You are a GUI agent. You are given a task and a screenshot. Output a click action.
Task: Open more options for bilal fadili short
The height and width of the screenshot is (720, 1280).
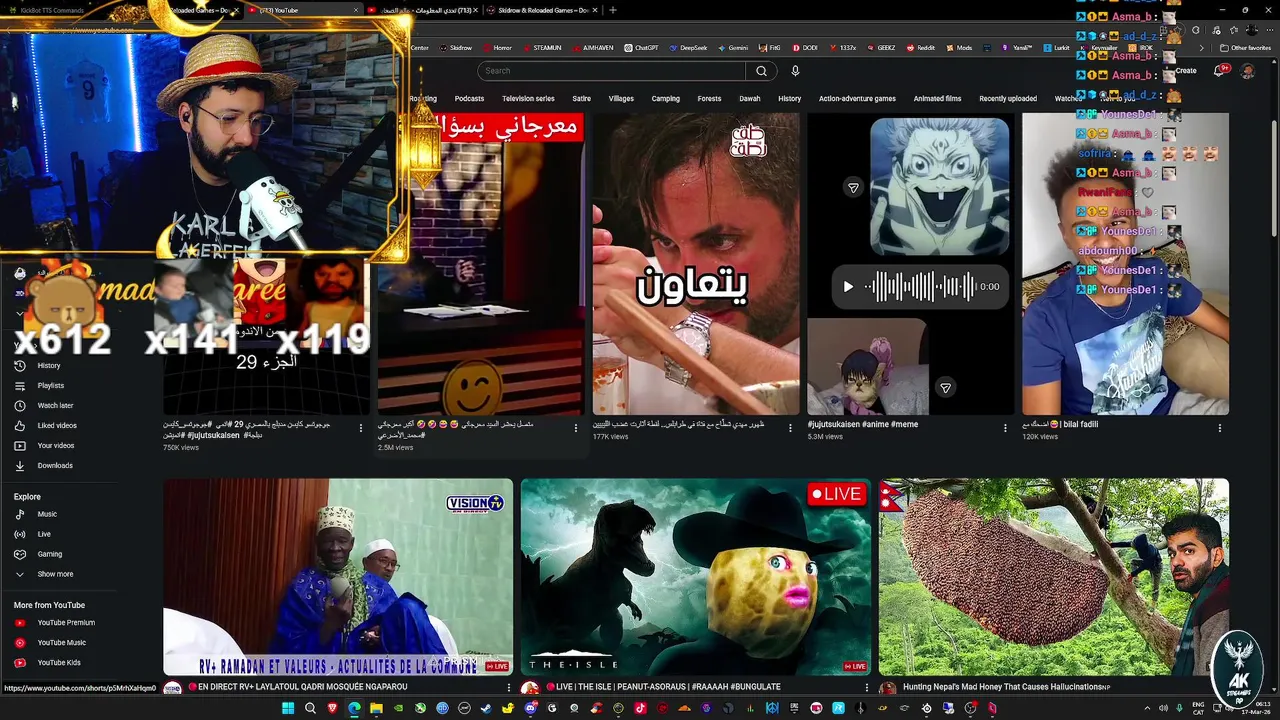[x=1219, y=428]
